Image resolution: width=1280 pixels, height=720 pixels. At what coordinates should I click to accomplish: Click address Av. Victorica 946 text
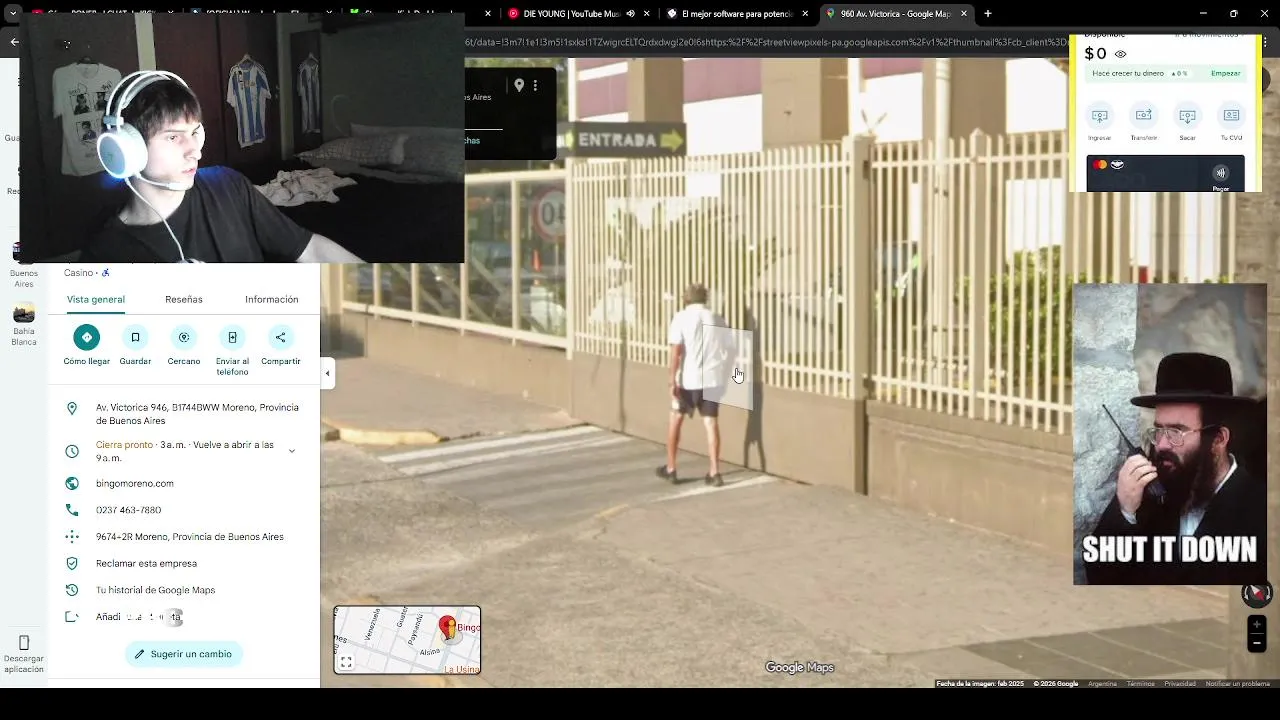197,414
